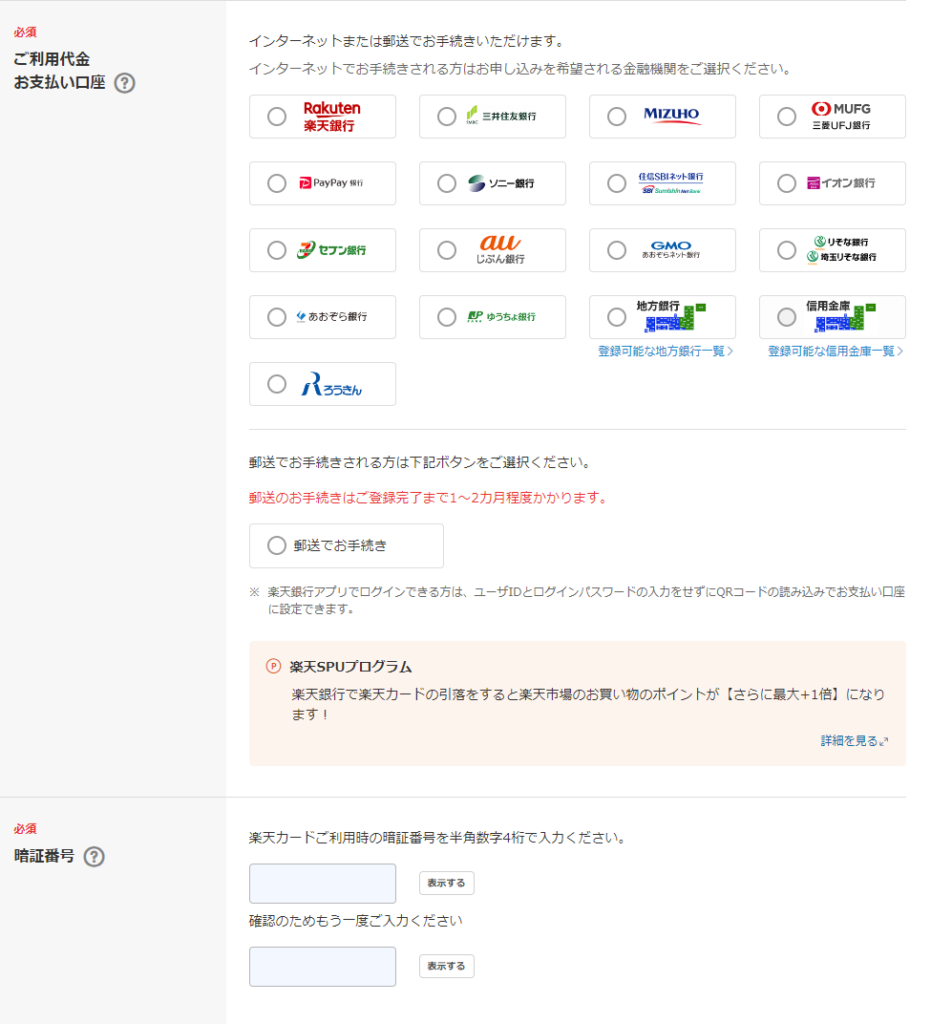Click the りそな銀行 logo
This screenshot has height=1024, width=931.
(x=842, y=249)
